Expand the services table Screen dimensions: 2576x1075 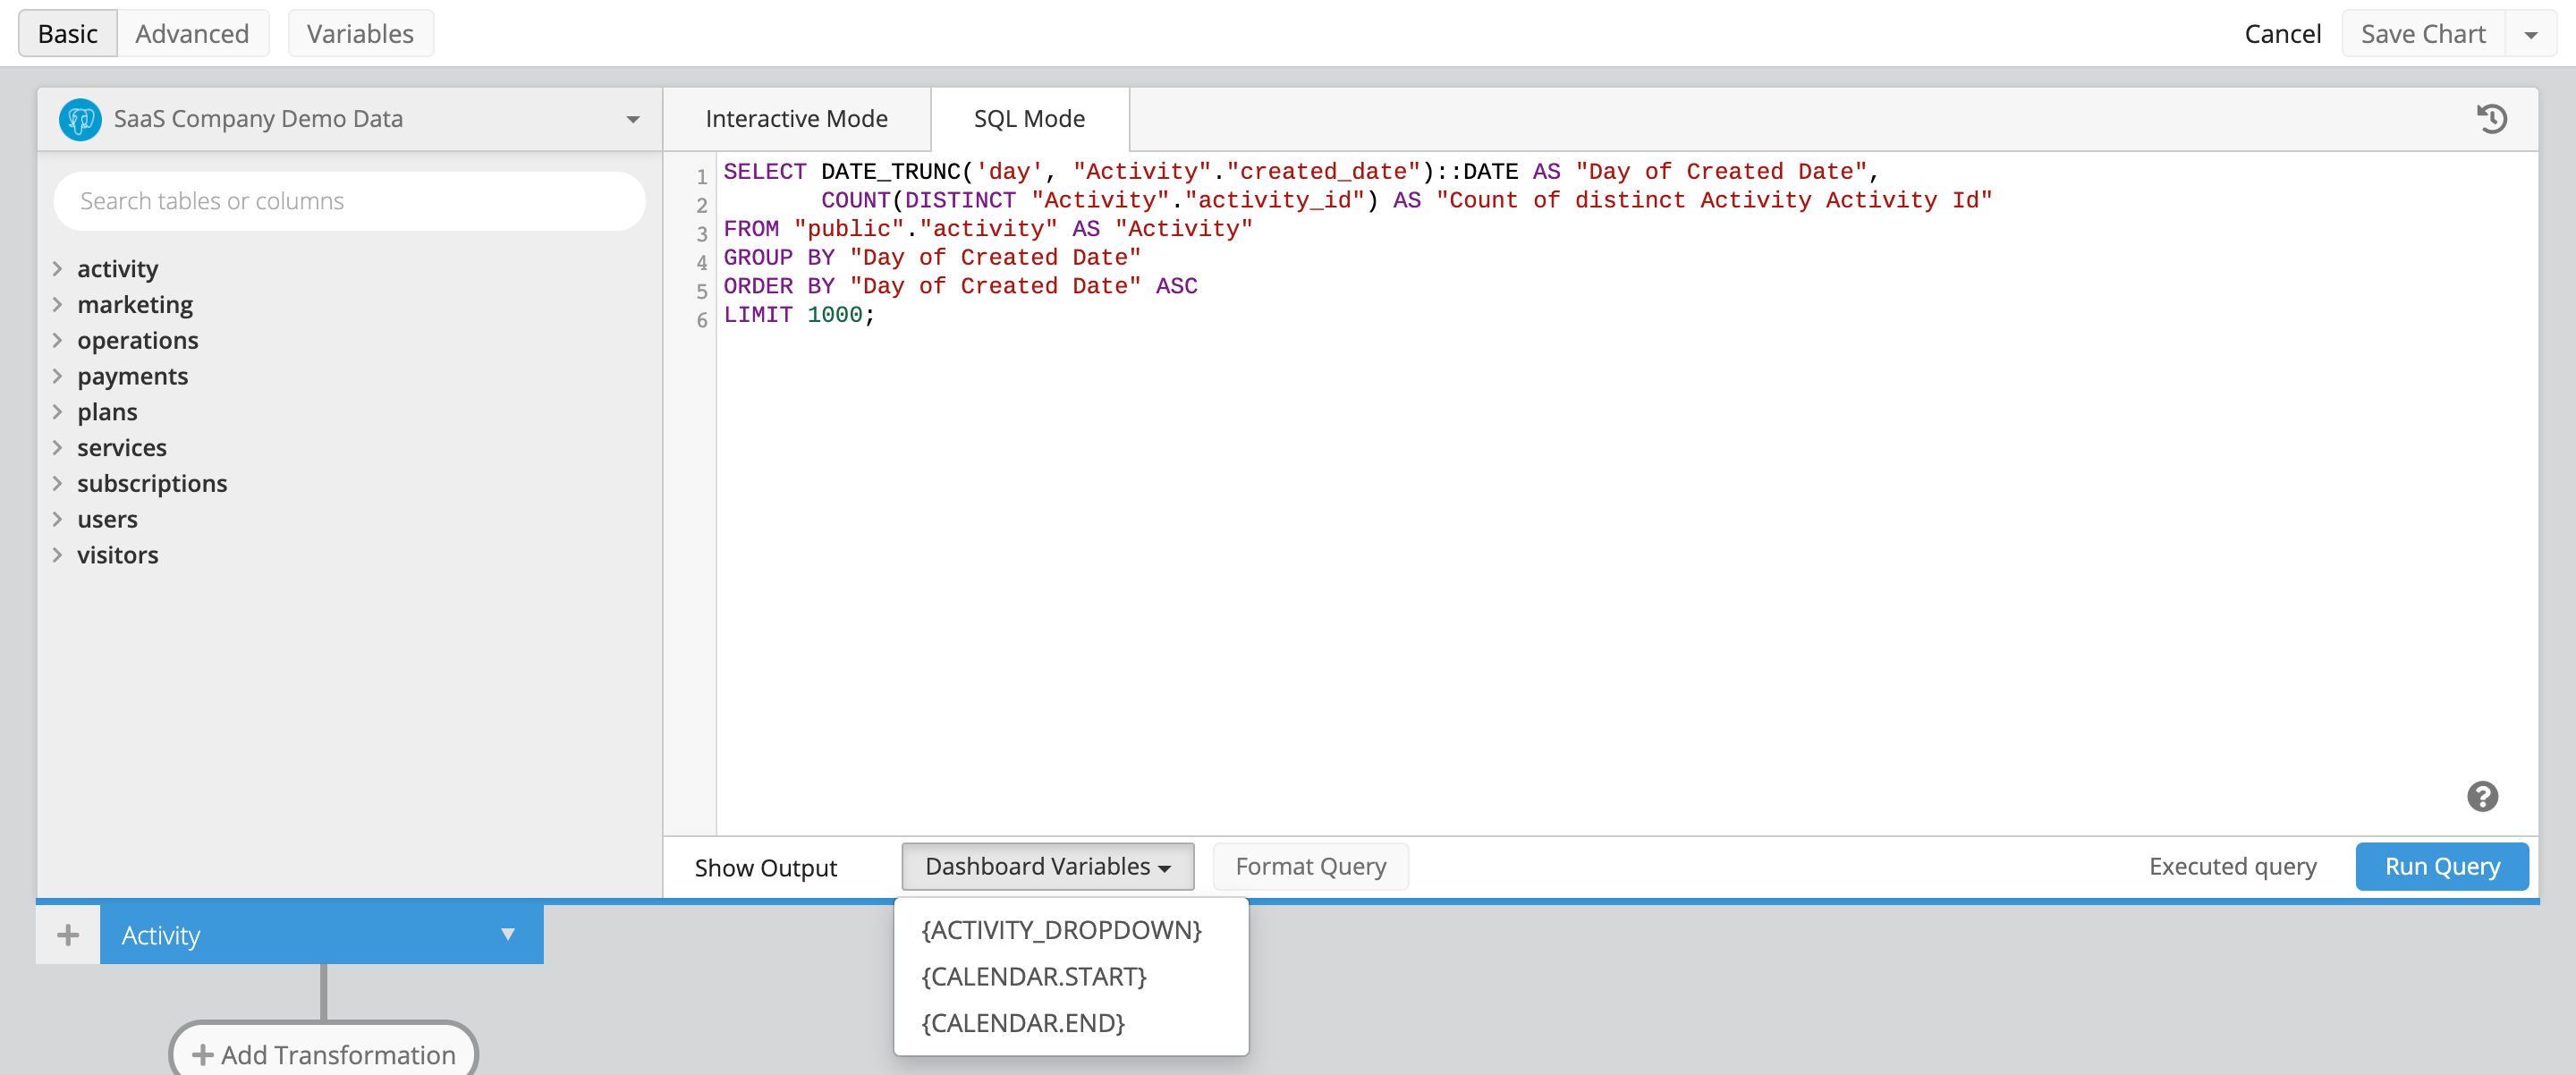pyautogui.click(x=57, y=447)
